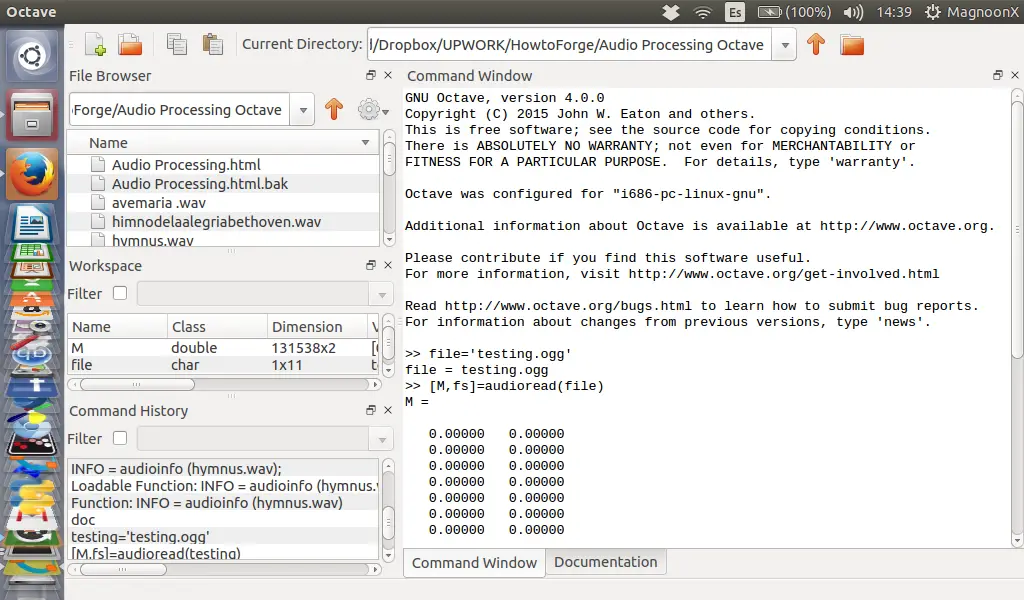Expand the File Browser path dropdown
Viewport: 1024px width, 600px height.
(x=303, y=110)
